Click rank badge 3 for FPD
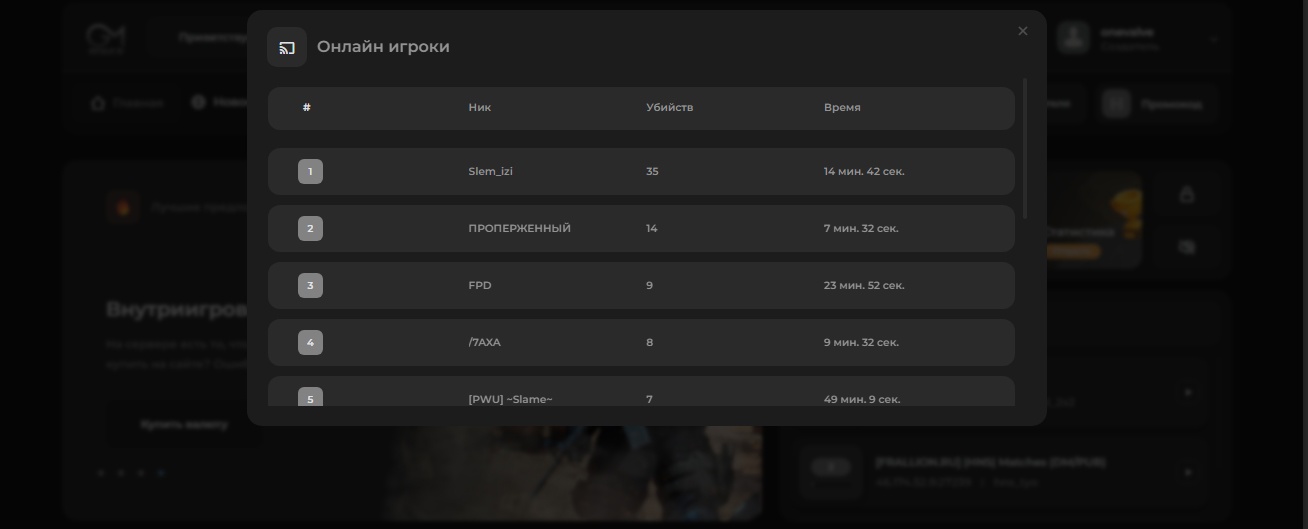The width and height of the screenshot is (1308, 529). pyautogui.click(x=310, y=286)
